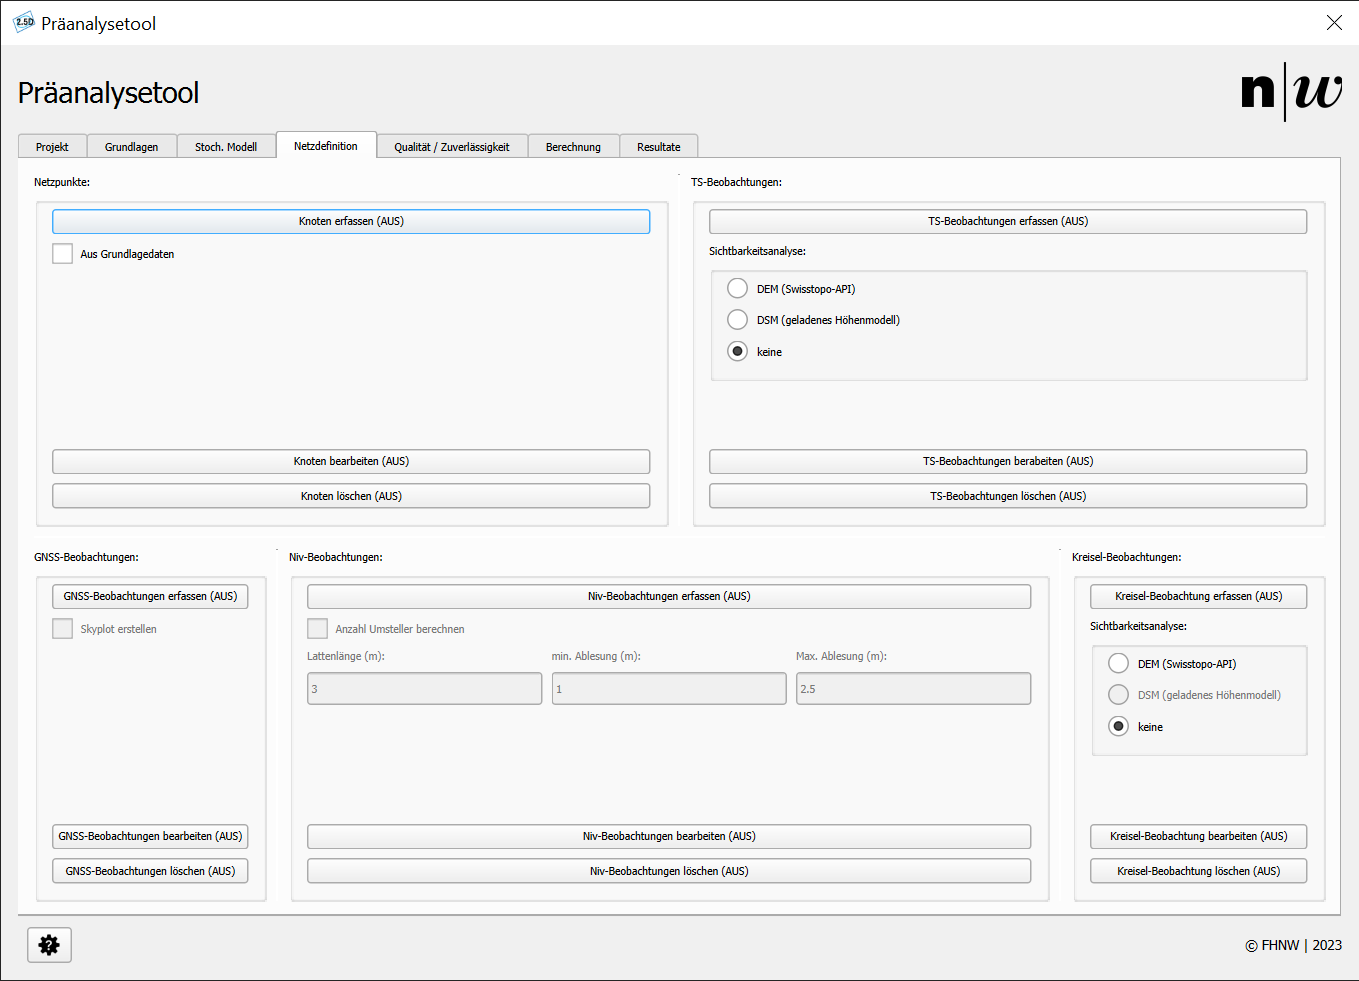Click TS-Beobachtungen berabeiten (AUS) button
Image resolution: width=1359 pixels, height=981 pixels.
coord(1008,461)
